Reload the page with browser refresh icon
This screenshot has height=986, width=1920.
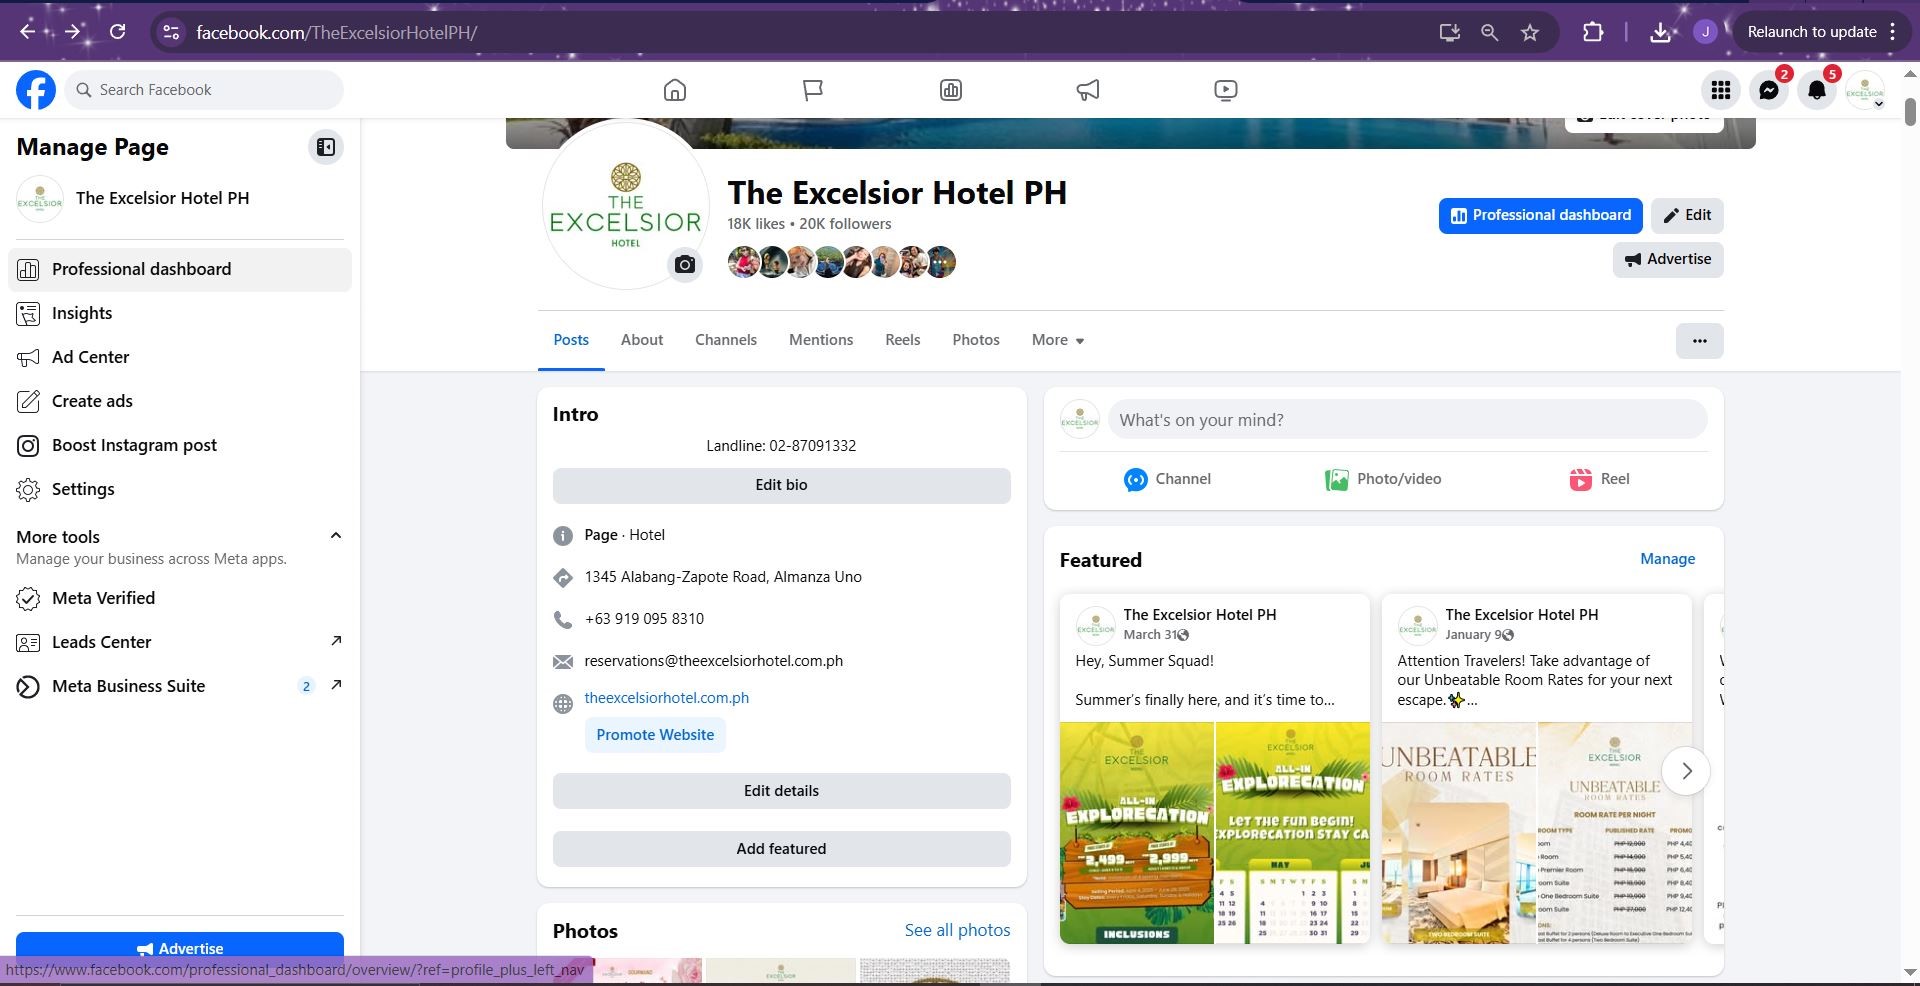pos(118,32)
